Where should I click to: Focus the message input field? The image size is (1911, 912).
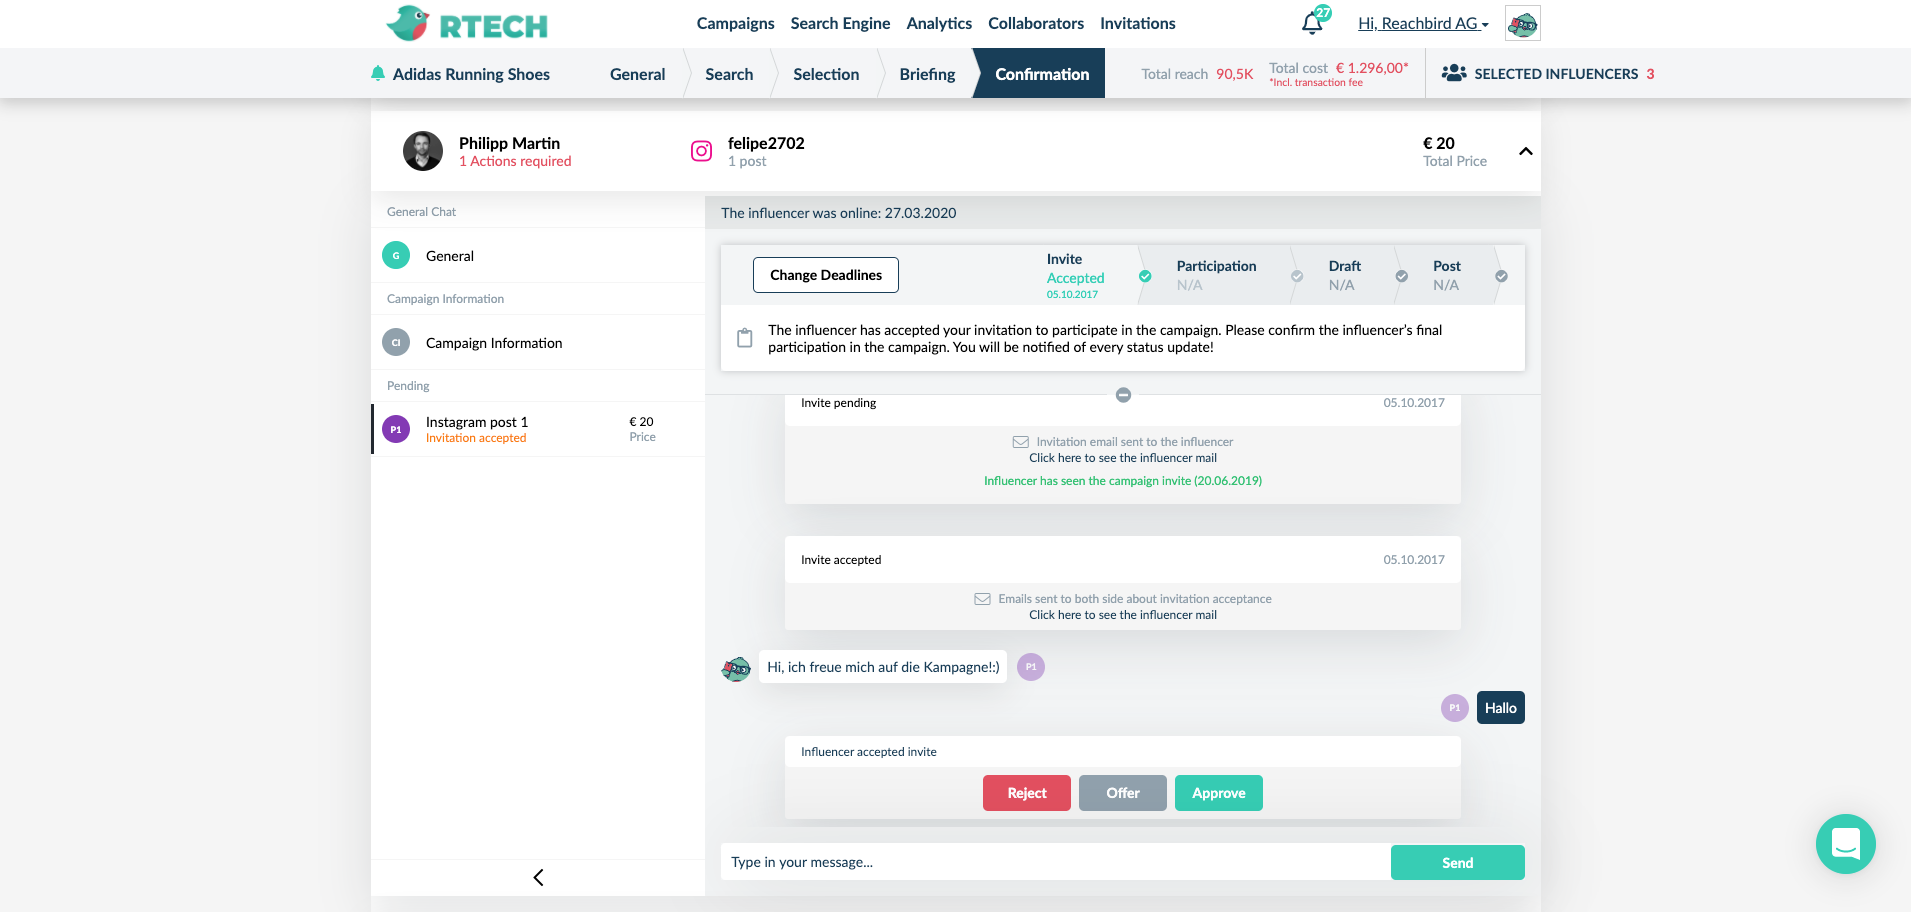click(1055, 862)
